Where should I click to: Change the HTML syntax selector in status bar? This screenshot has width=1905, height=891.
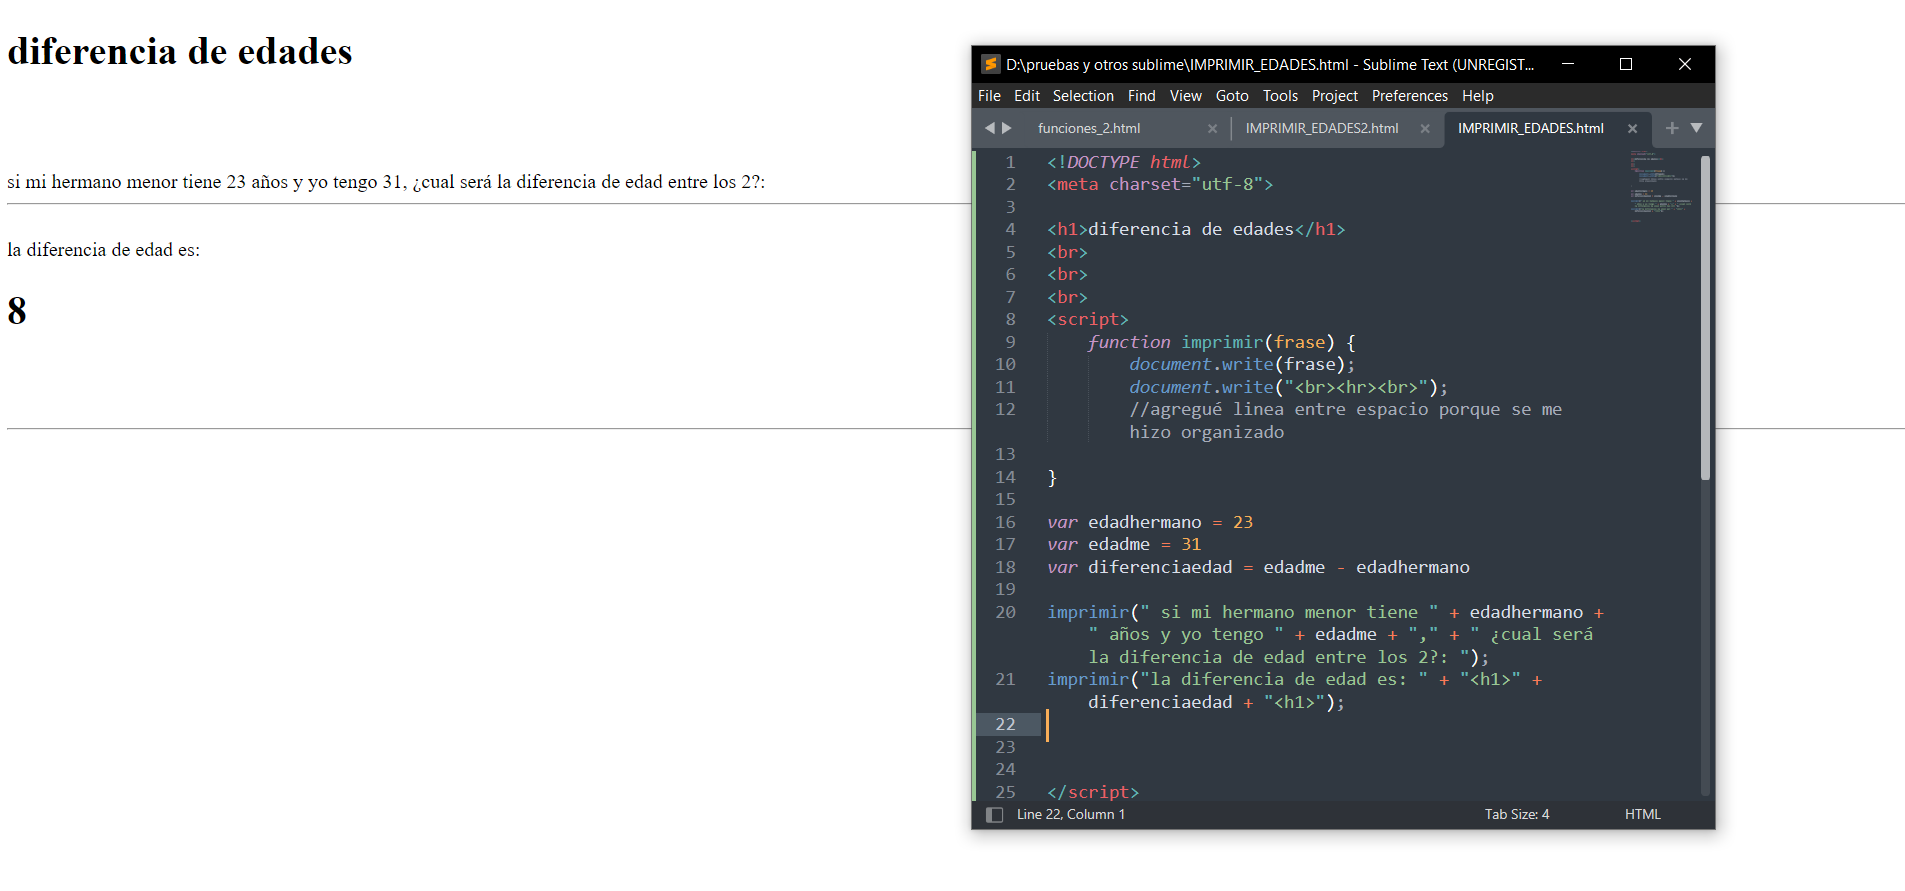pyautogui.click(x=1642, y=815)
